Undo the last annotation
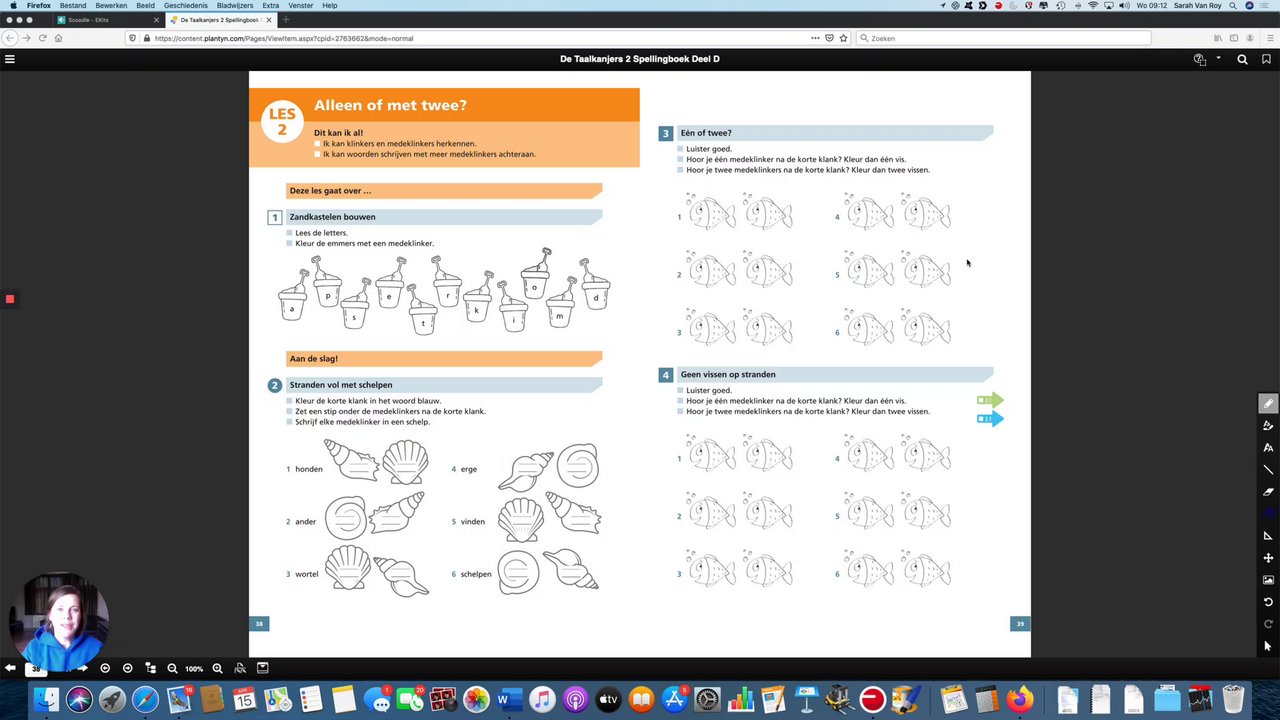 (x=1268, y=602)
